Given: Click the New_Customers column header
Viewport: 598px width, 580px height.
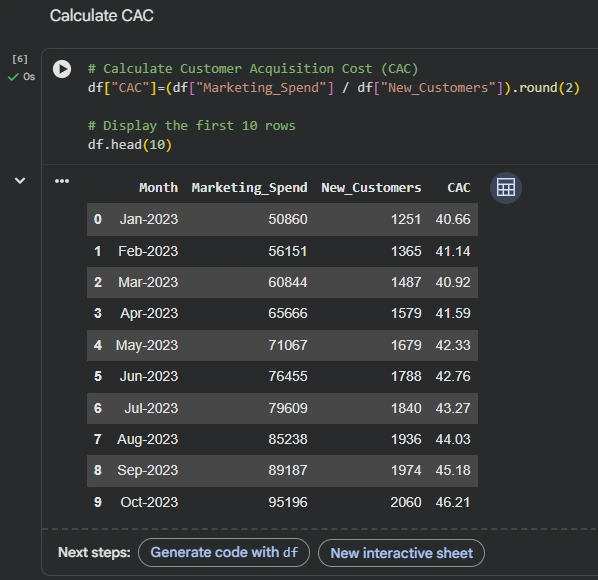Looking at the screenshot, I should [371, 188].
